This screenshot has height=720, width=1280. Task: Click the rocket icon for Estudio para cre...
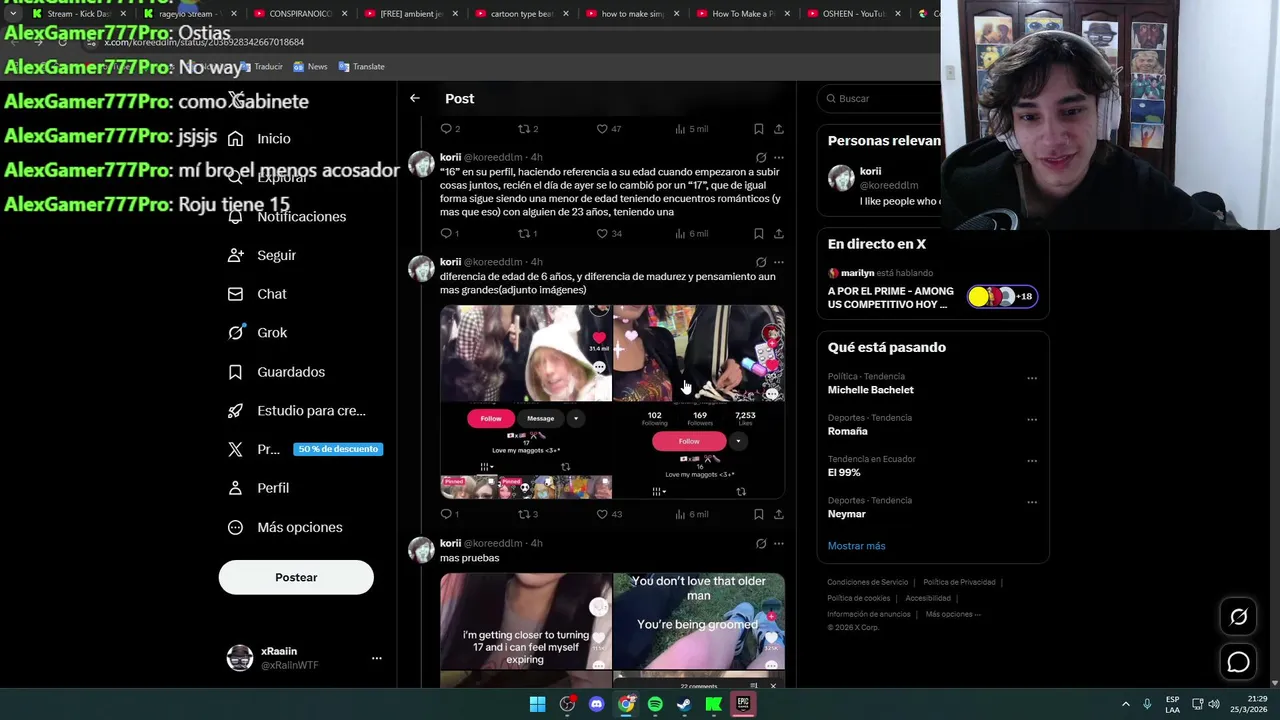tap(235, 411)
